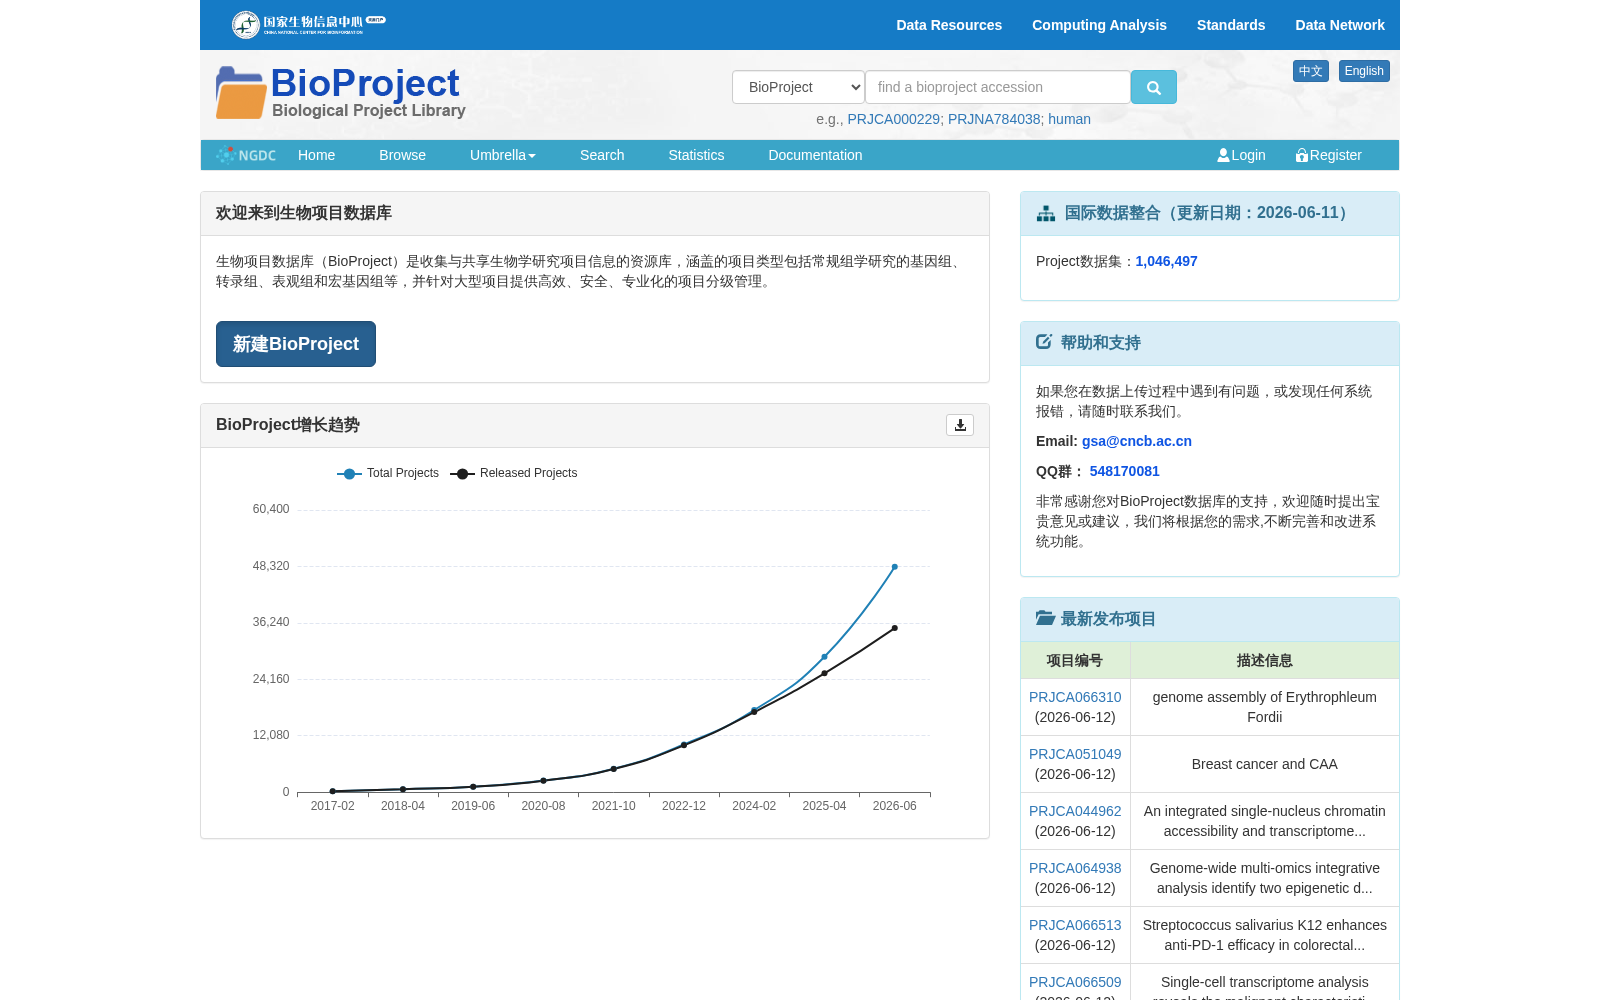
Task: Click the QQ group number 548170081
Action: click(1125, 471)
